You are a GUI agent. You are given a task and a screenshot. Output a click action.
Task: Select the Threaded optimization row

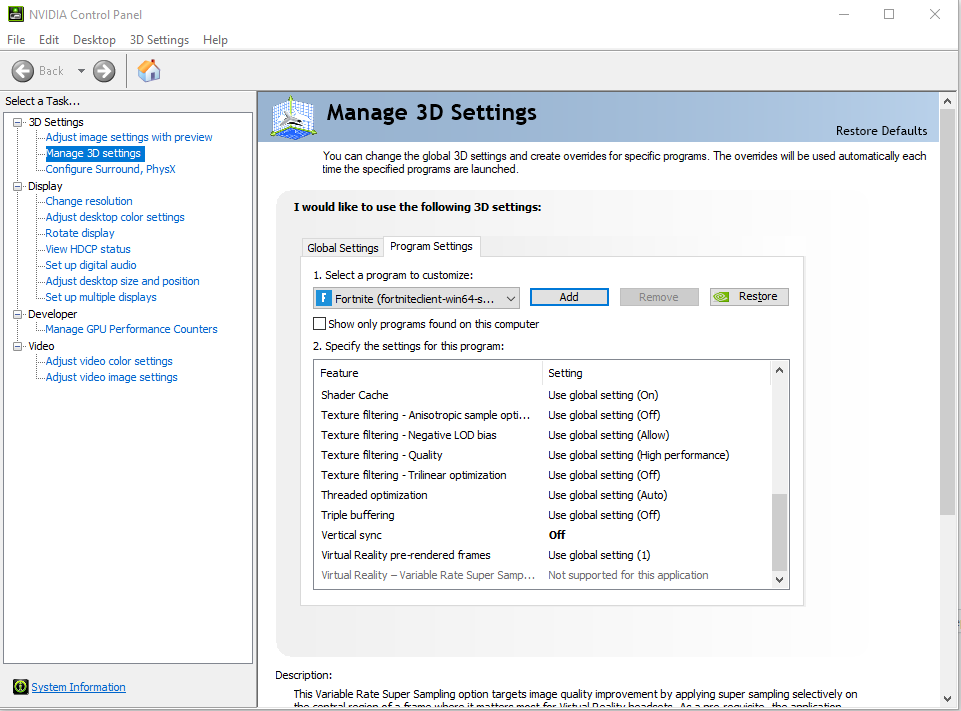tap(543, 495)
